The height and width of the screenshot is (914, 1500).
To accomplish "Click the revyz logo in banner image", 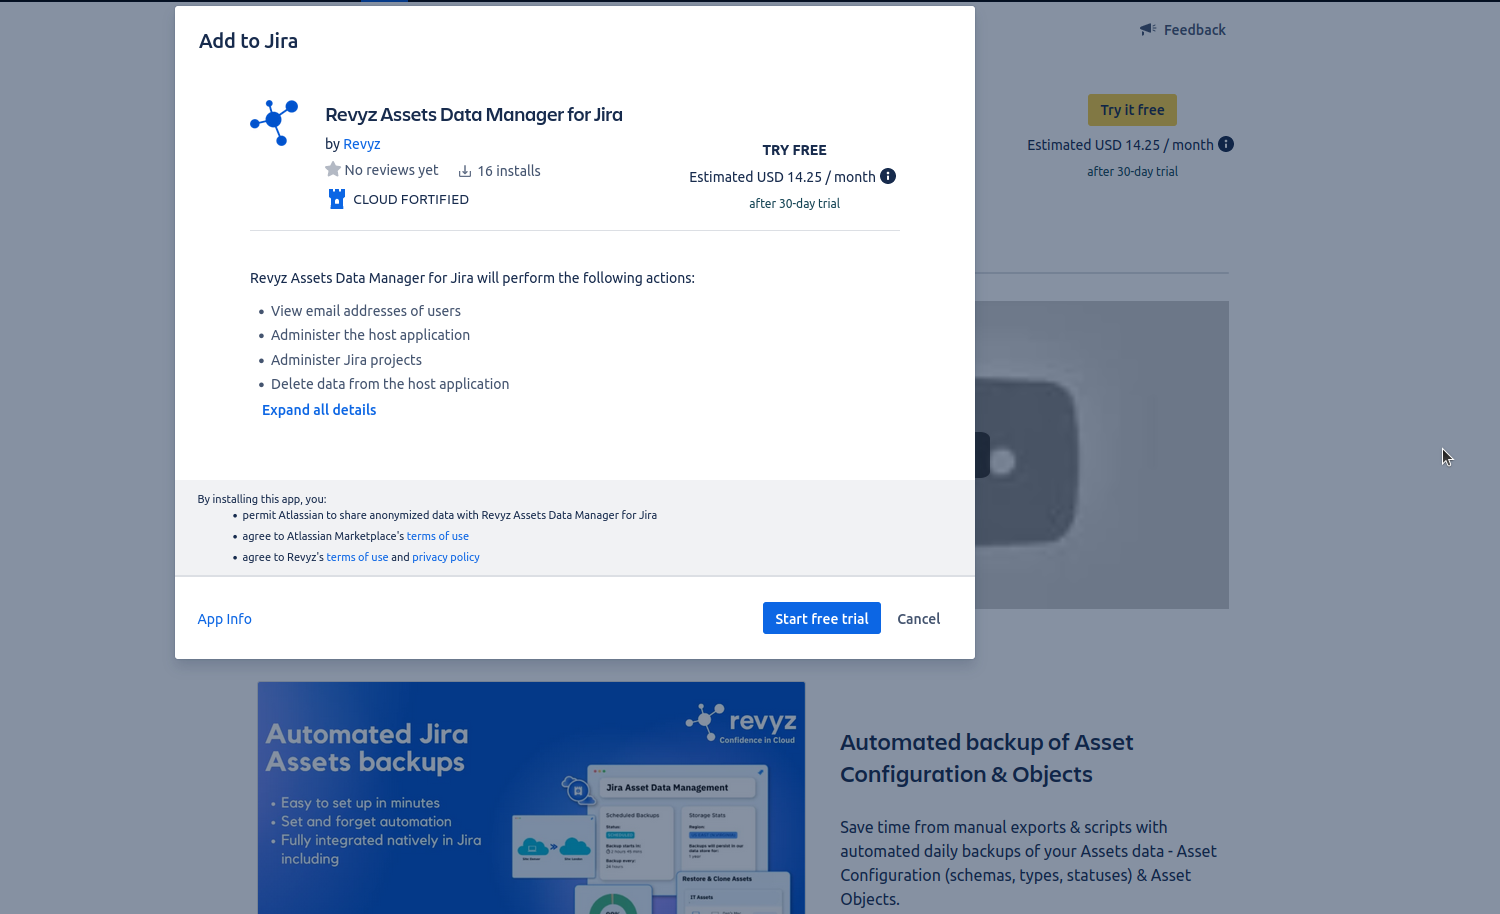I will tap(741, 724).
